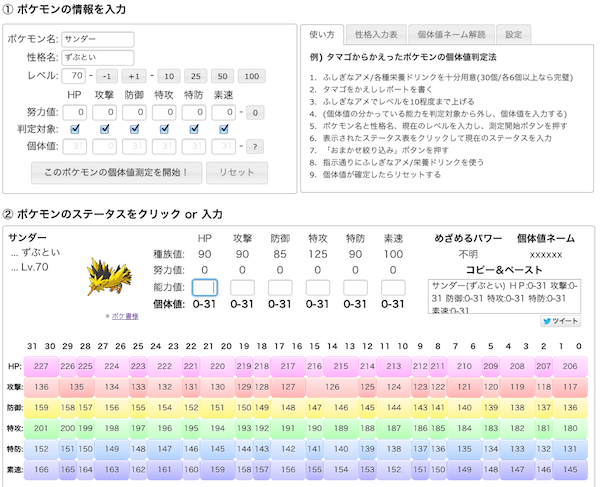
Task: Open the ポケ書様 link
Action: click(125, 316)
